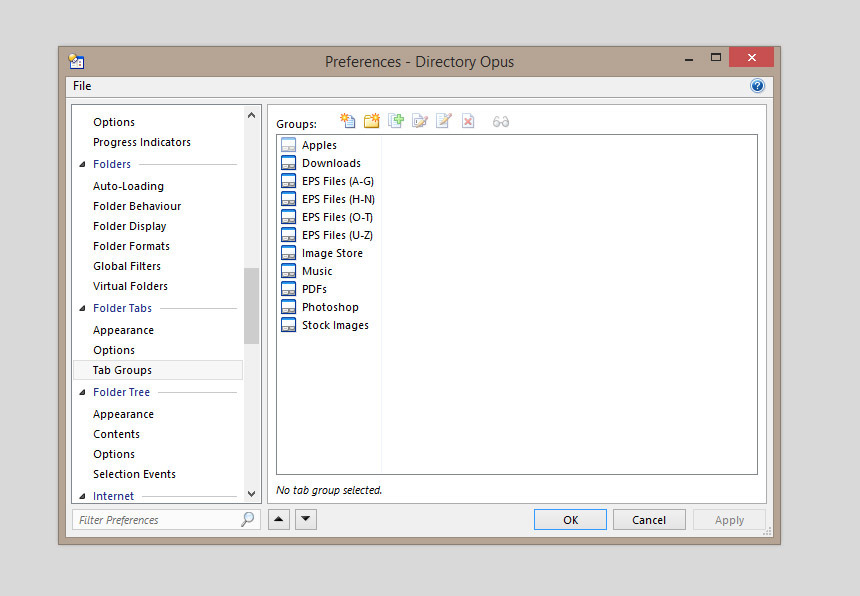Screen dimensions: 860x596
Task: Collapse the Folders category
Action: click(82, 164)
